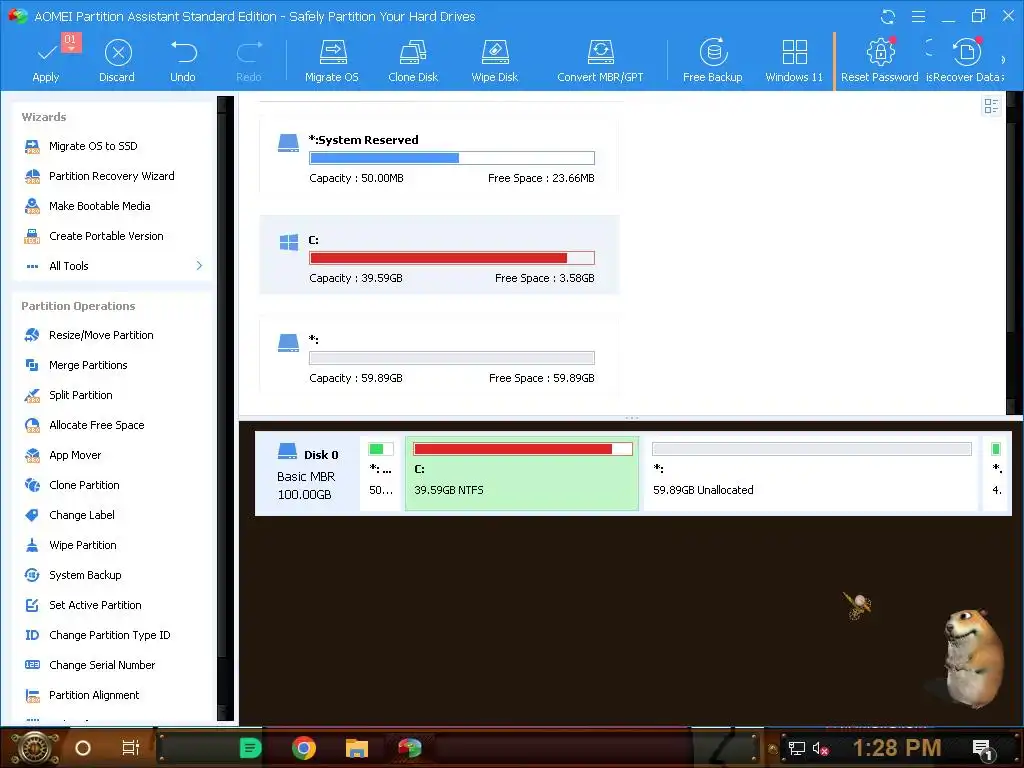Open the Wipe Disk tool
The width and height of the screenshot is (1024, 768).
494,60
